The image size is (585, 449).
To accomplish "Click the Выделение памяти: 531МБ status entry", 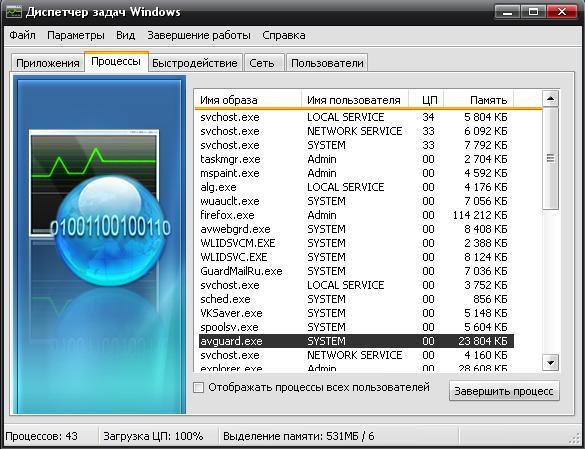I will pos(298,436).
